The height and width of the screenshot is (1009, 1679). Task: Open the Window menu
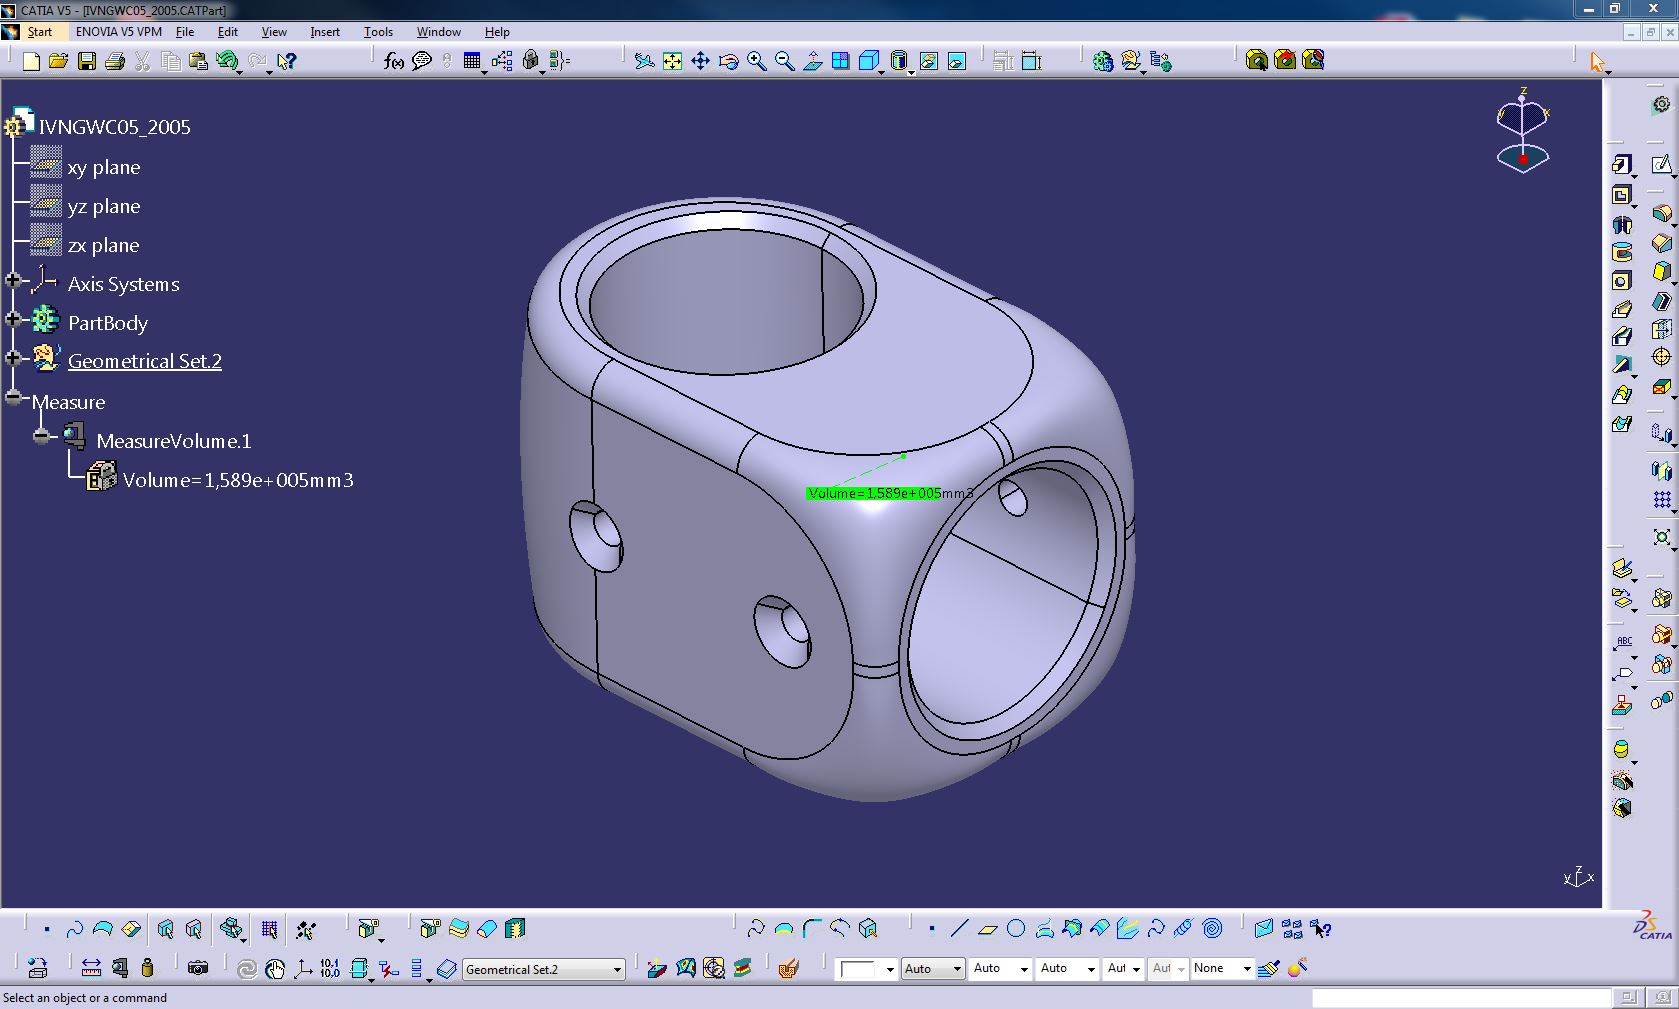(439, 32)
